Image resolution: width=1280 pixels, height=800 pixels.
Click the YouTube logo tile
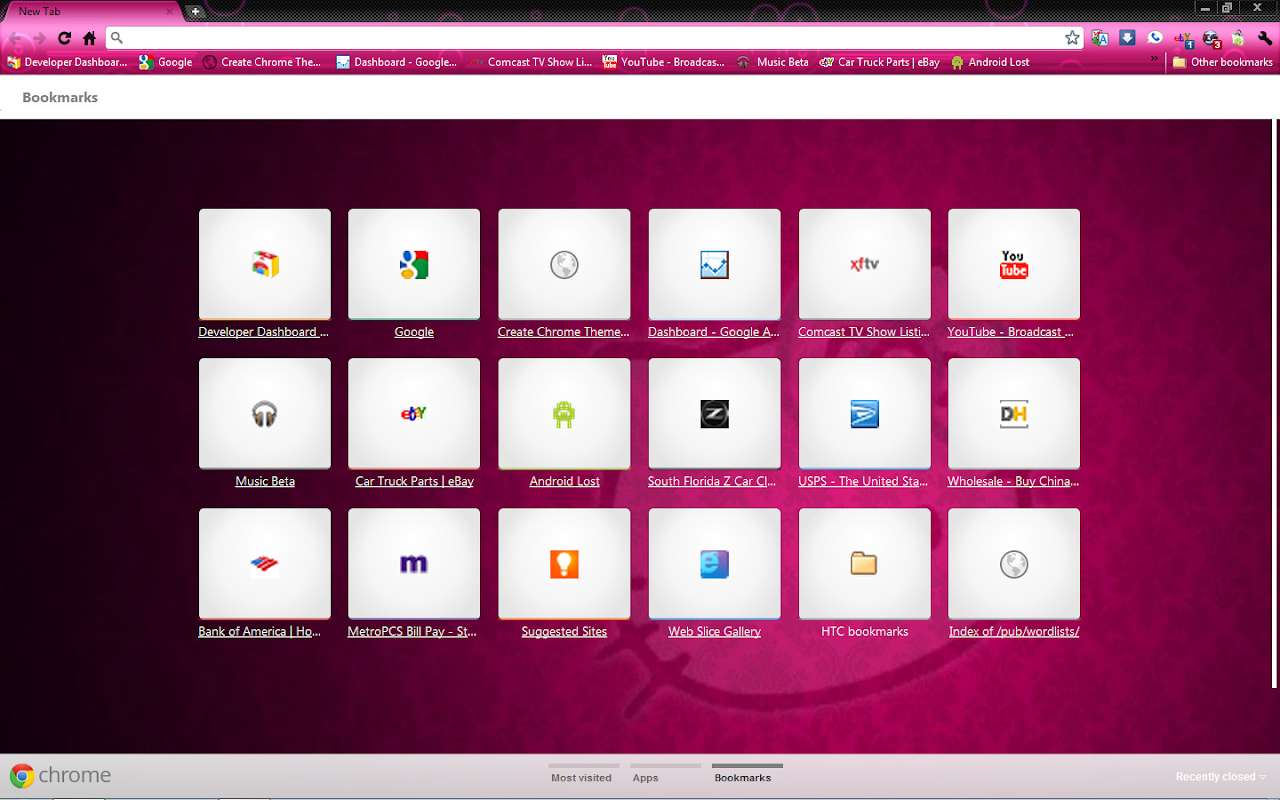point(1014,264)
